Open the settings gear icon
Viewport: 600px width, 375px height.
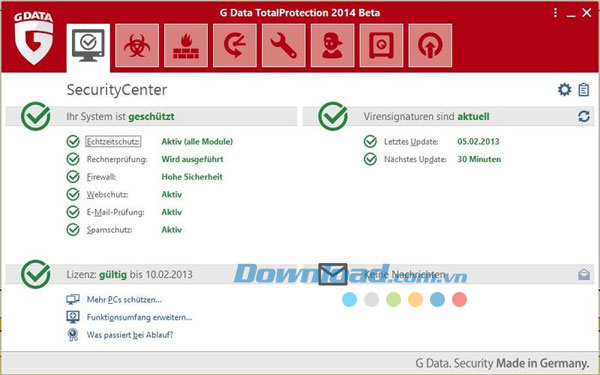564,90
